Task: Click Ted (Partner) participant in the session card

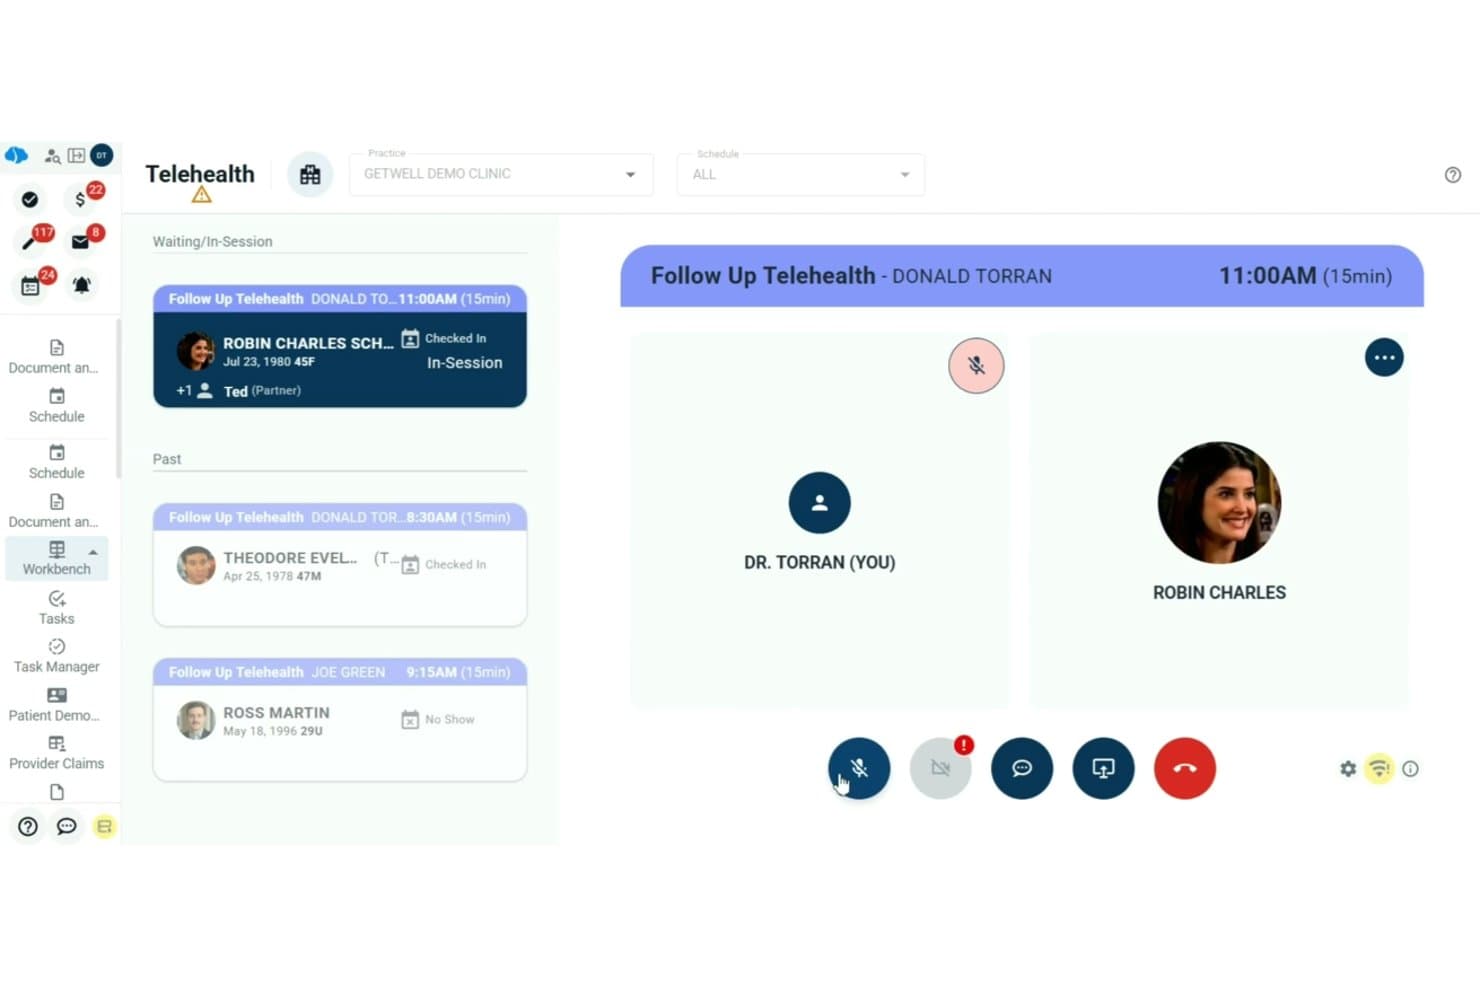Action: [262, 391]
